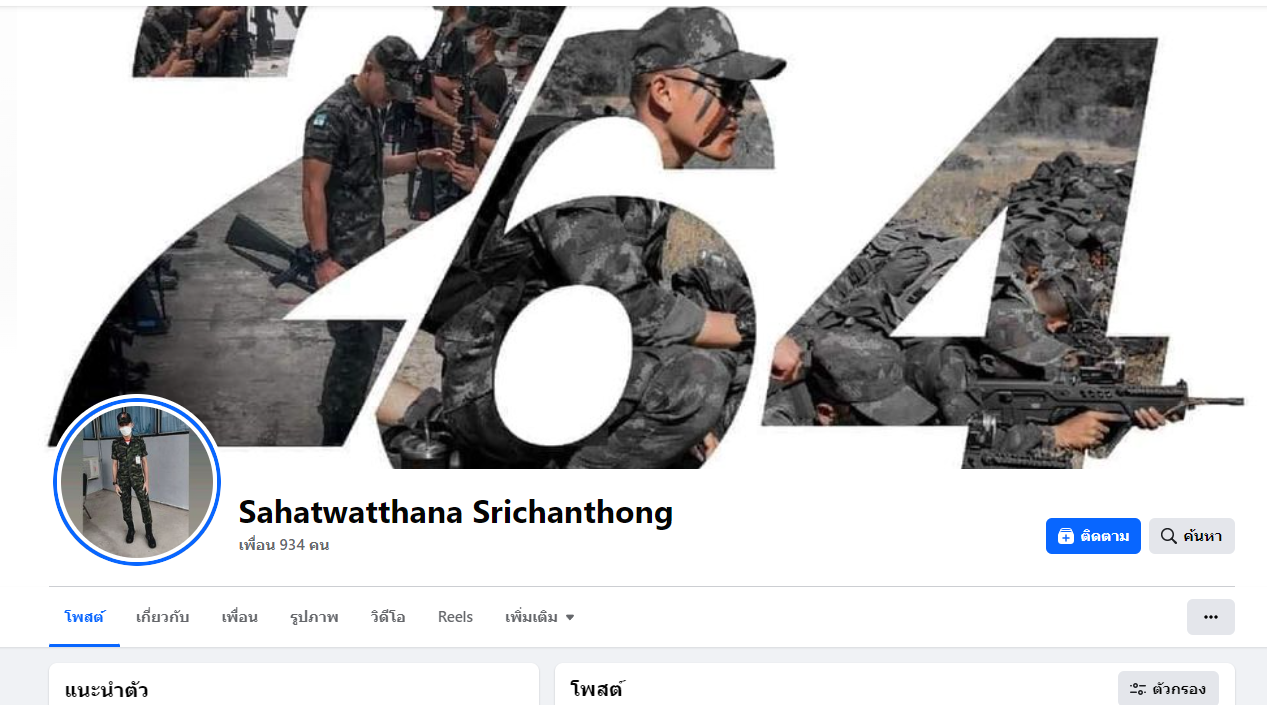
Task: Open the Reels tab
Action: (455, 617)
